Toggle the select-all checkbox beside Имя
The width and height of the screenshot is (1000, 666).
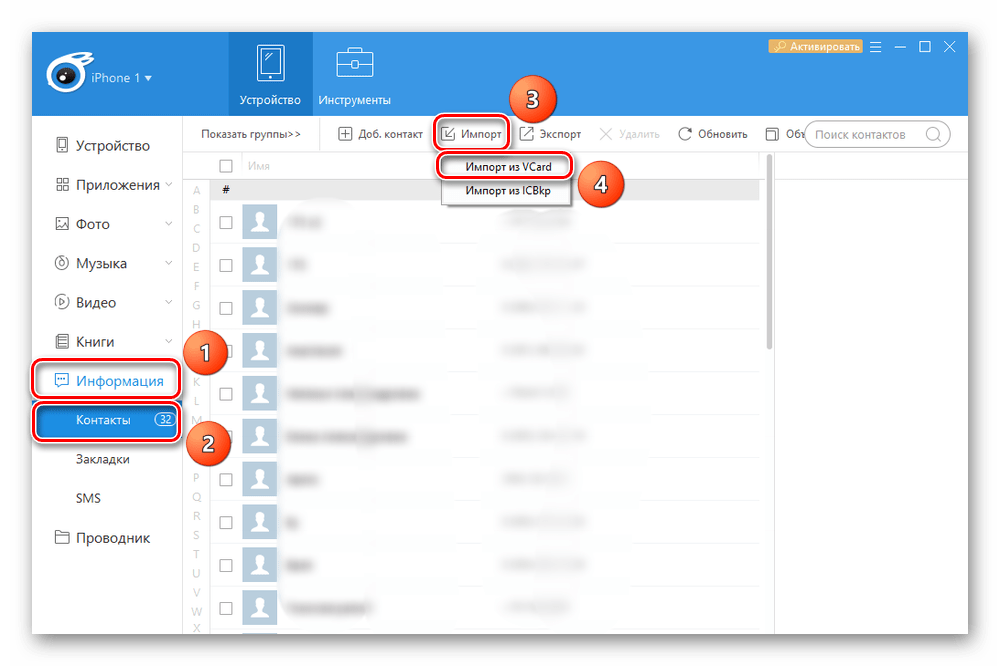pos(226,166)
